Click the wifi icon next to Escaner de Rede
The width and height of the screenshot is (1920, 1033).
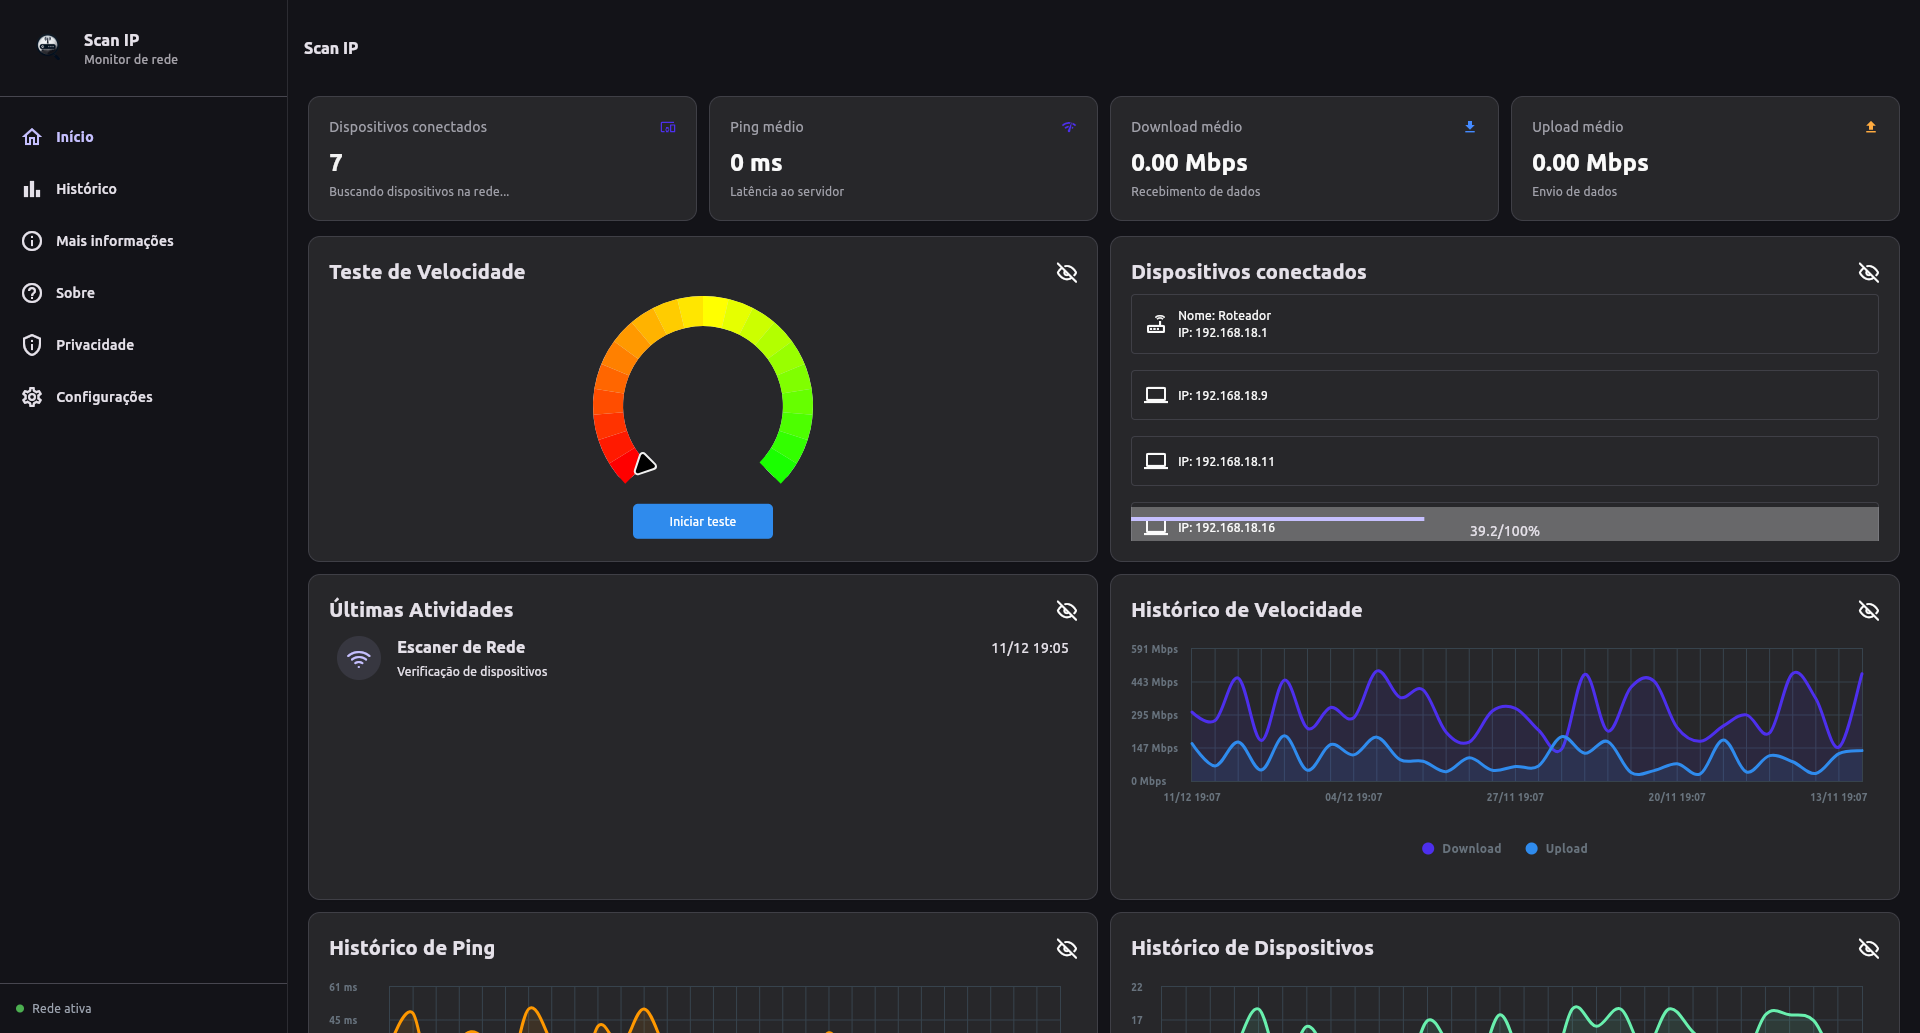[359, 659]
